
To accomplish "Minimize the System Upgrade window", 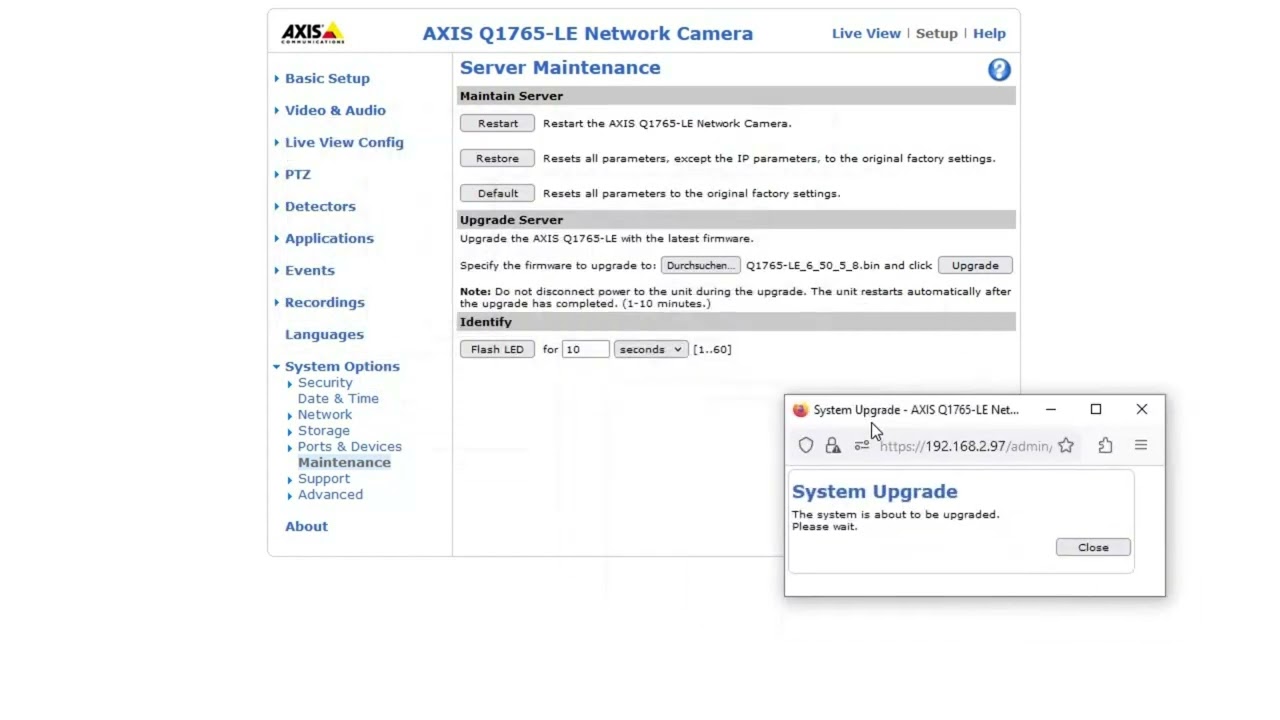I will coord(1051,409).
